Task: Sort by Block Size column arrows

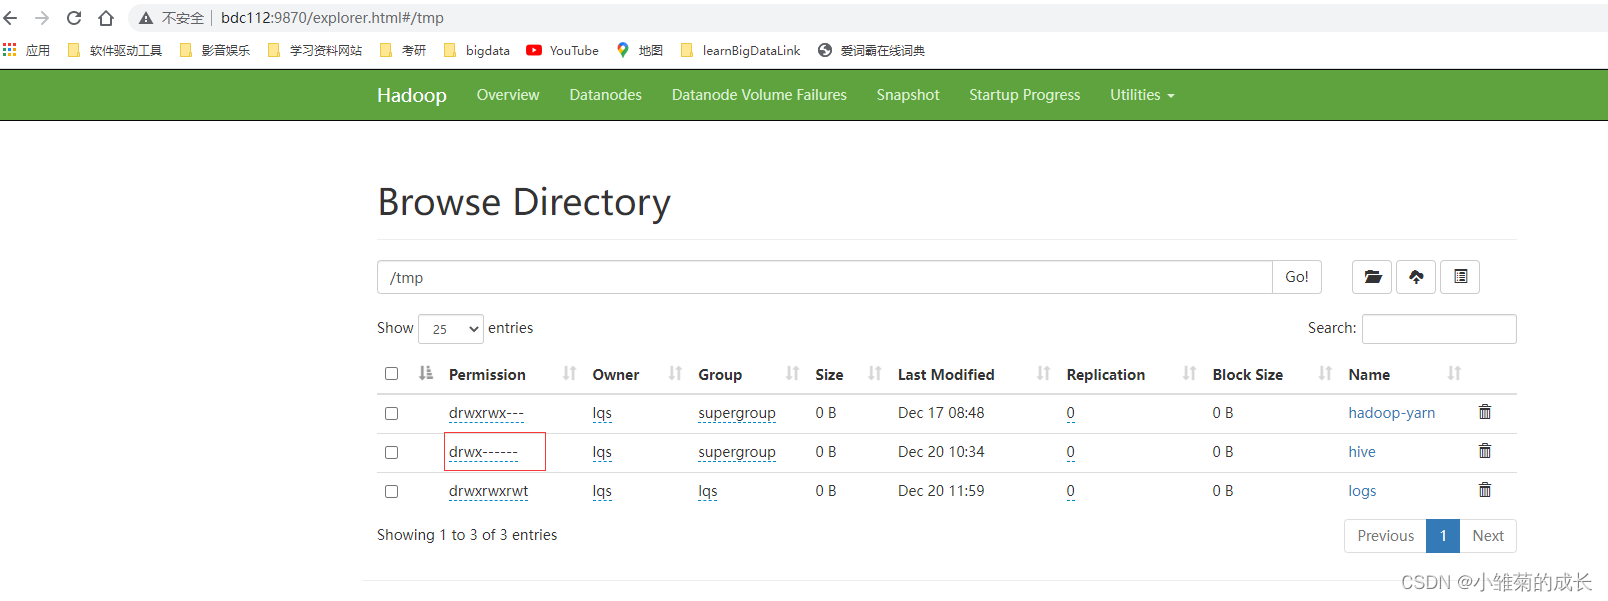Action: pos(1325,374)
